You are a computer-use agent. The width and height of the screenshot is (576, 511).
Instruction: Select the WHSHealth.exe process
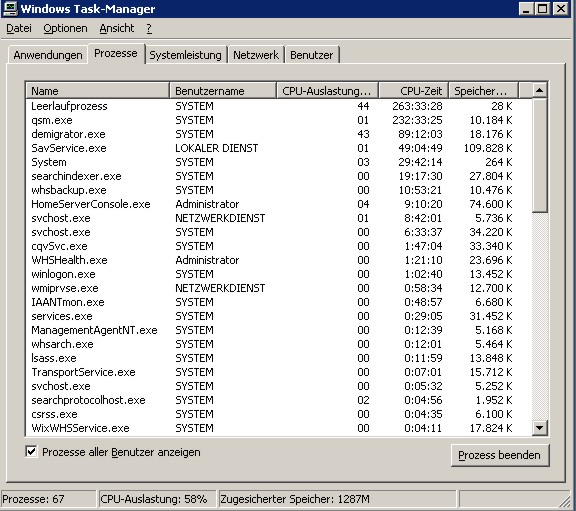click(278, 260)
